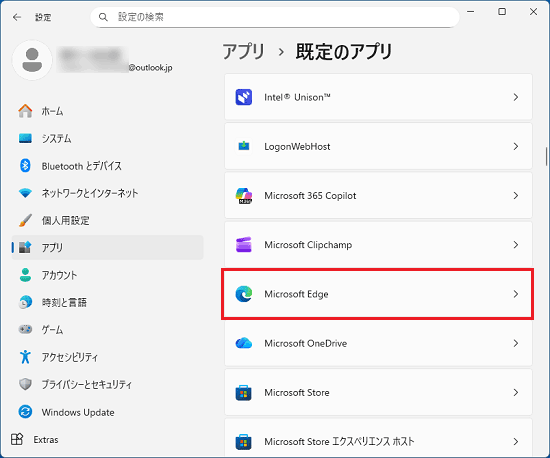This screenshot has width=550, height=458.
Task: Click the @outlook.jp account email
Action: coord(150,68)
